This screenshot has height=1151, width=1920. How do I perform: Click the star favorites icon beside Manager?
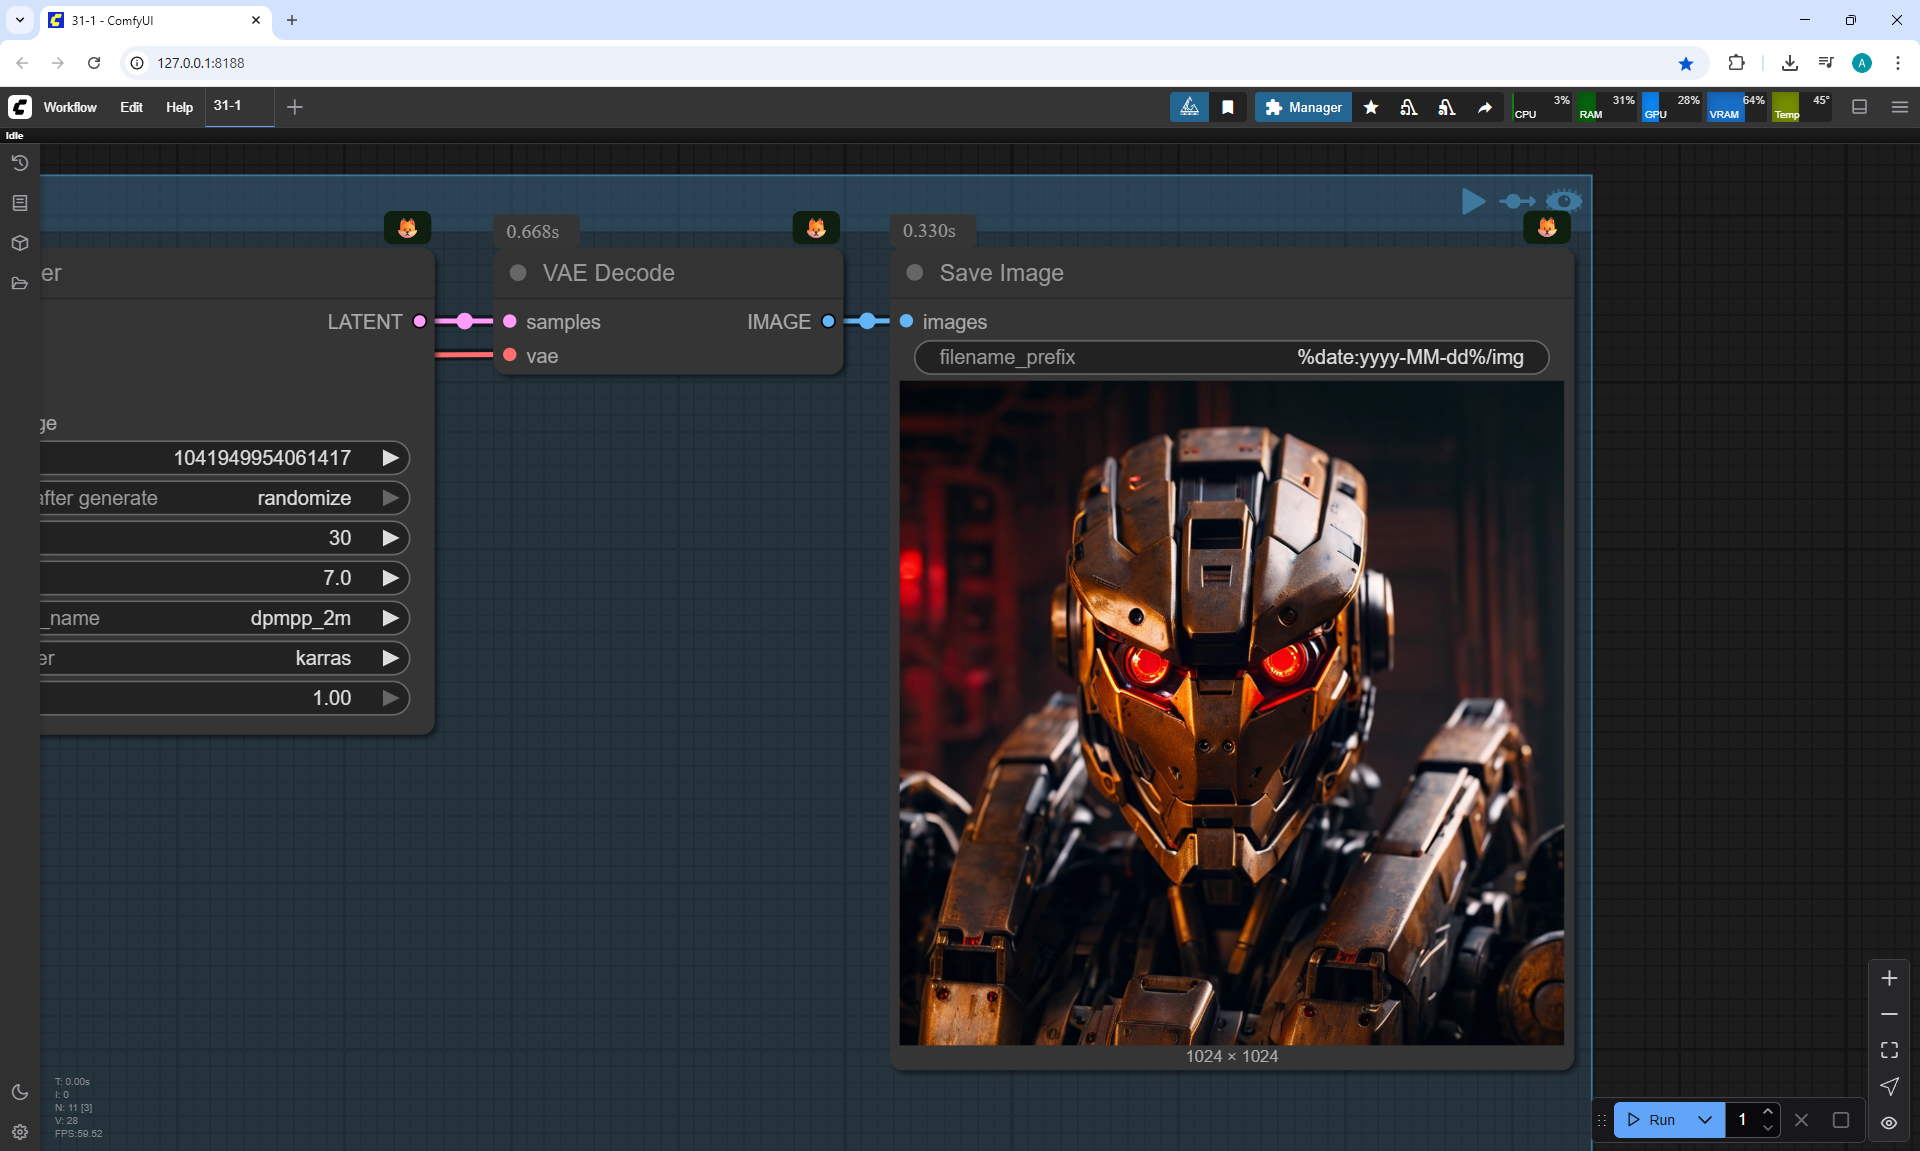[x=1371, y=107]
